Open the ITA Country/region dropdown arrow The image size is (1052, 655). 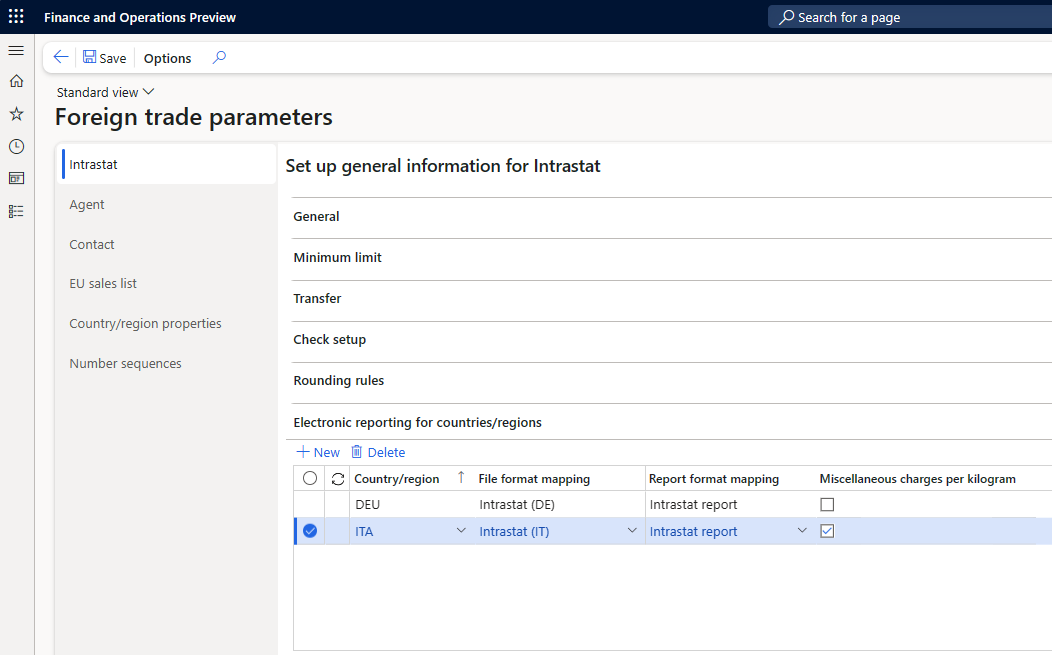pos(461,530)
